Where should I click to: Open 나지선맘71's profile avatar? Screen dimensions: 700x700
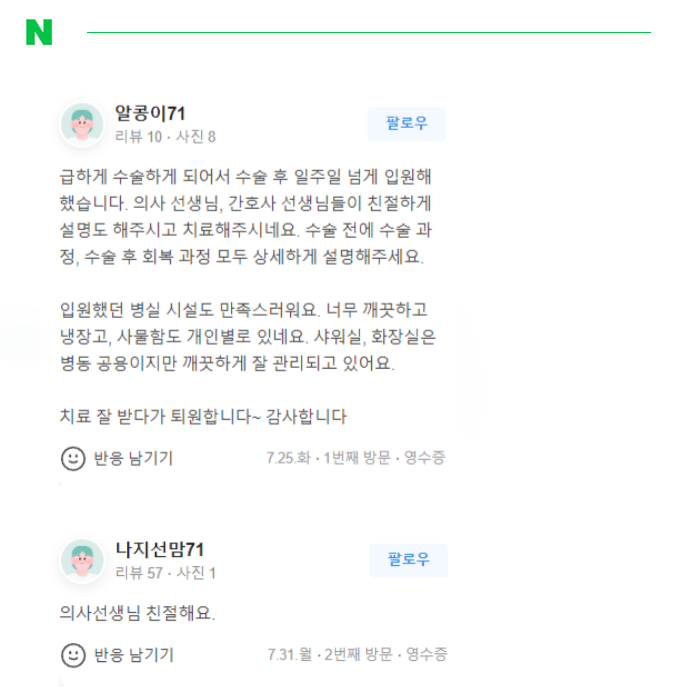(x=82, y=560)
